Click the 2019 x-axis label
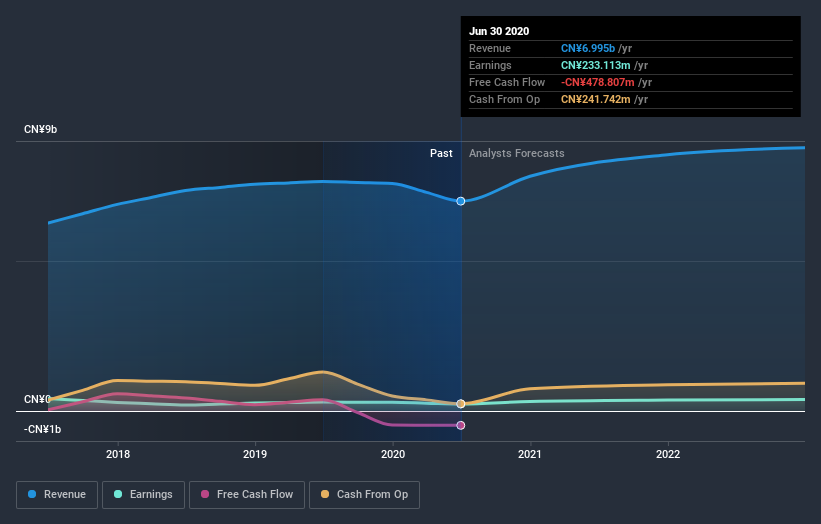This screenshot has height=524, width=821. tap(255, 454)
